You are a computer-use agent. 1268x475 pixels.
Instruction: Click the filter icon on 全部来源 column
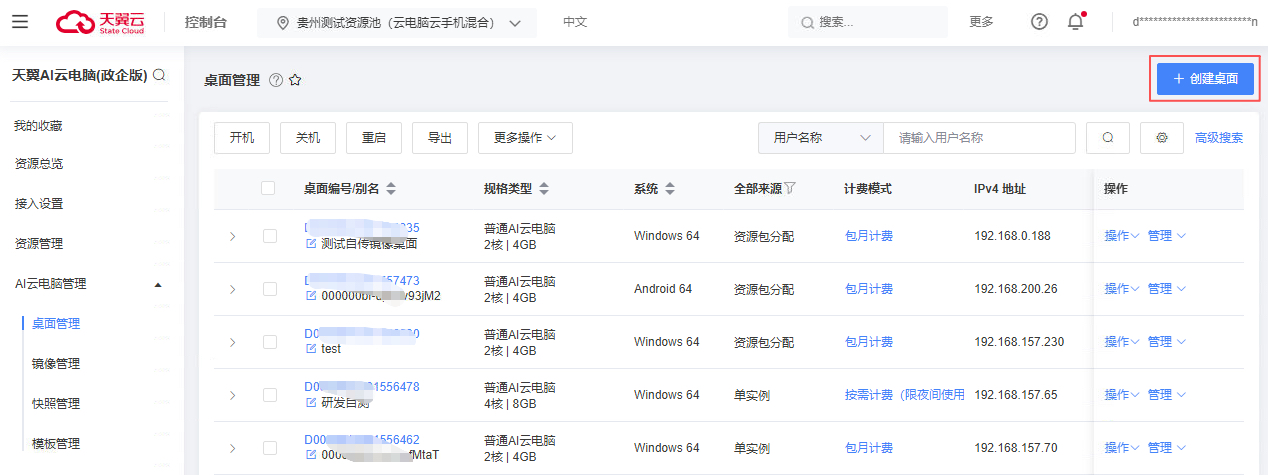pos(790,188)
